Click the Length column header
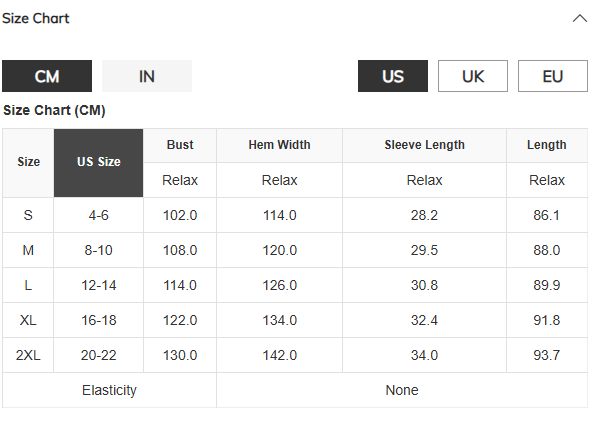Image resolution: width=606 pixels, height=427 pixels. (547, 145)
